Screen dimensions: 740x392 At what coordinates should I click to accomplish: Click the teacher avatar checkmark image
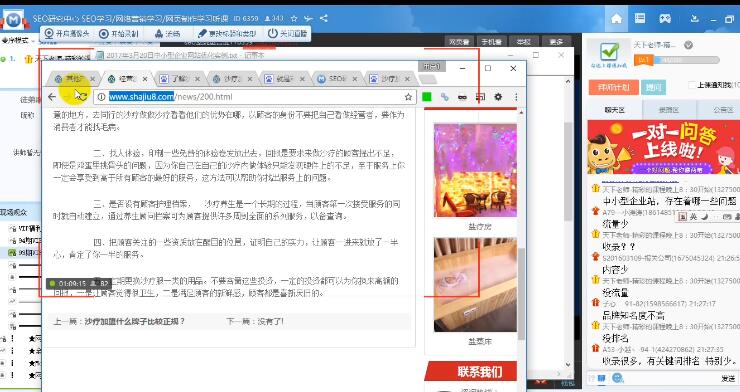point(609,53)
